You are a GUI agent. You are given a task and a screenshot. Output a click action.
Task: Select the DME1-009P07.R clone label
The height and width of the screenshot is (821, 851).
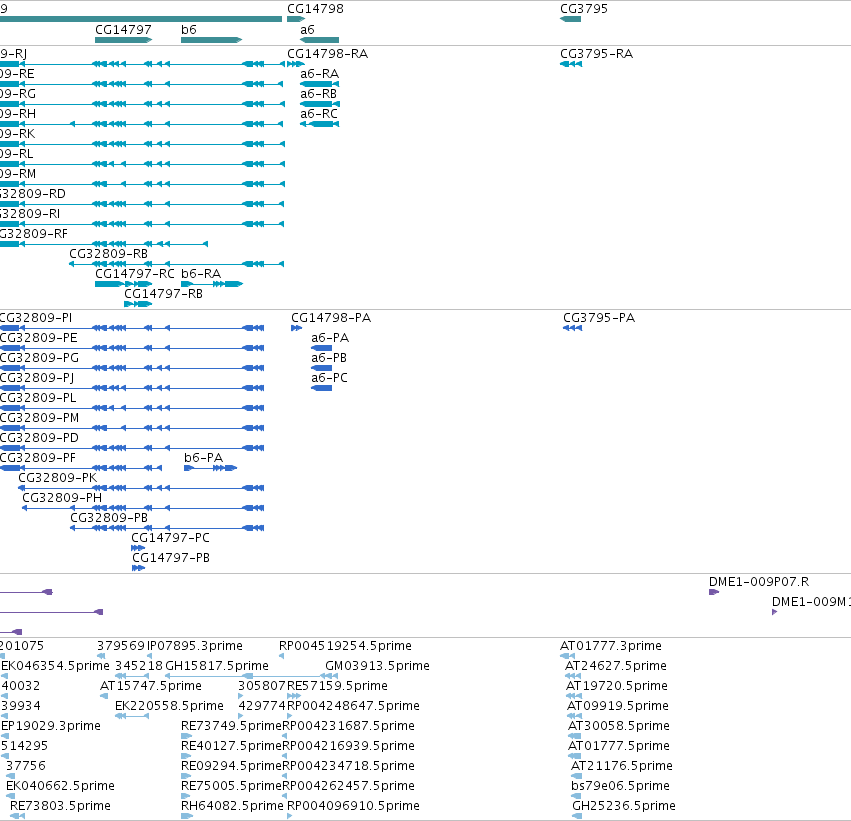pyautogui.click(x=759, y=582)
